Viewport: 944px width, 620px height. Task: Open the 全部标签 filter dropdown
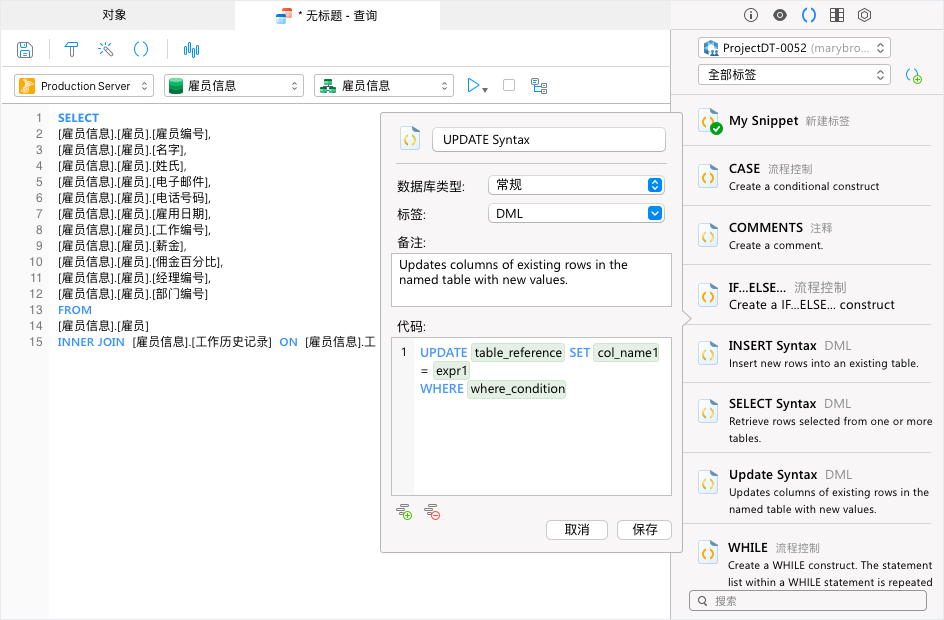click(x=794, y=75)
